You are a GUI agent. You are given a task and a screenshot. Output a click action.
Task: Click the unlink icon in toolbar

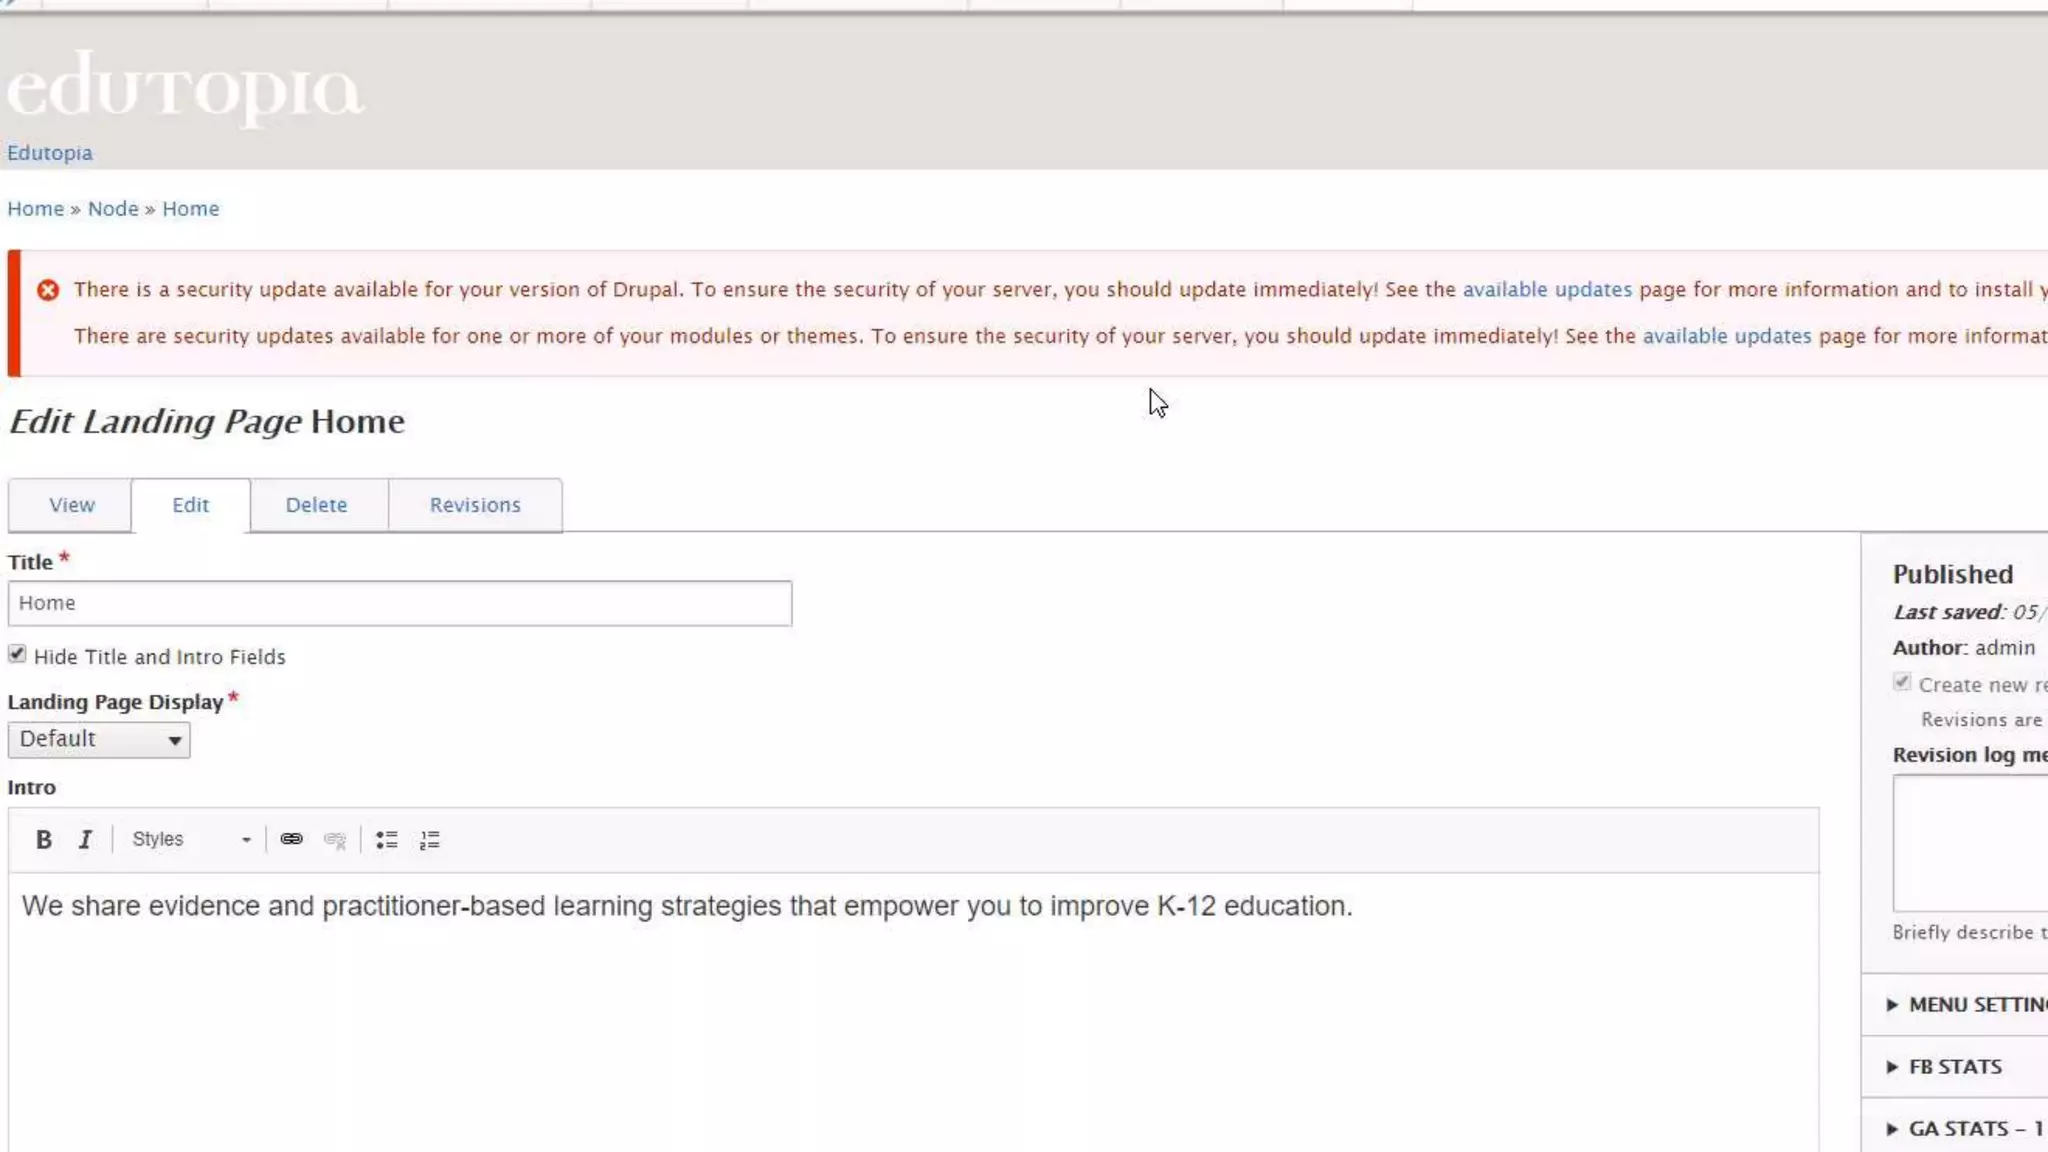(x=335, y=840)
